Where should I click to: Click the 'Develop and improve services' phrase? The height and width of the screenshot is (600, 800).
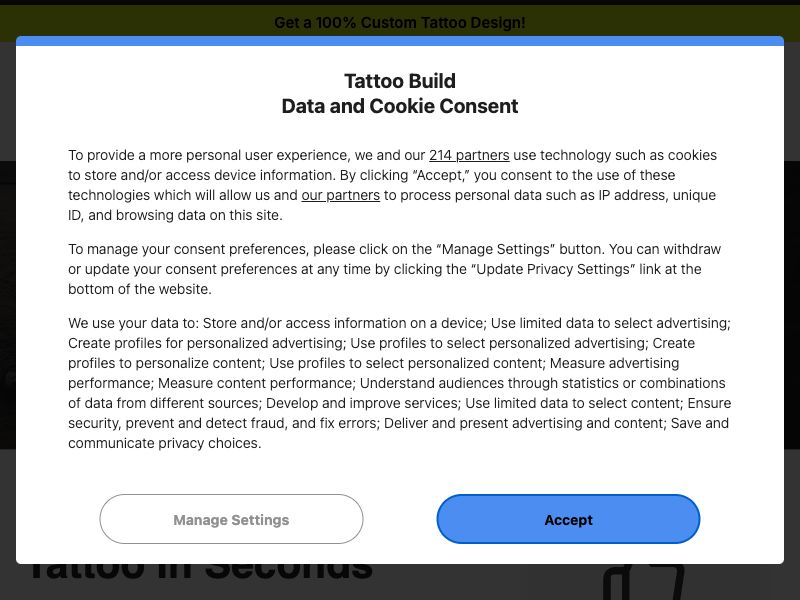[362, 403]
